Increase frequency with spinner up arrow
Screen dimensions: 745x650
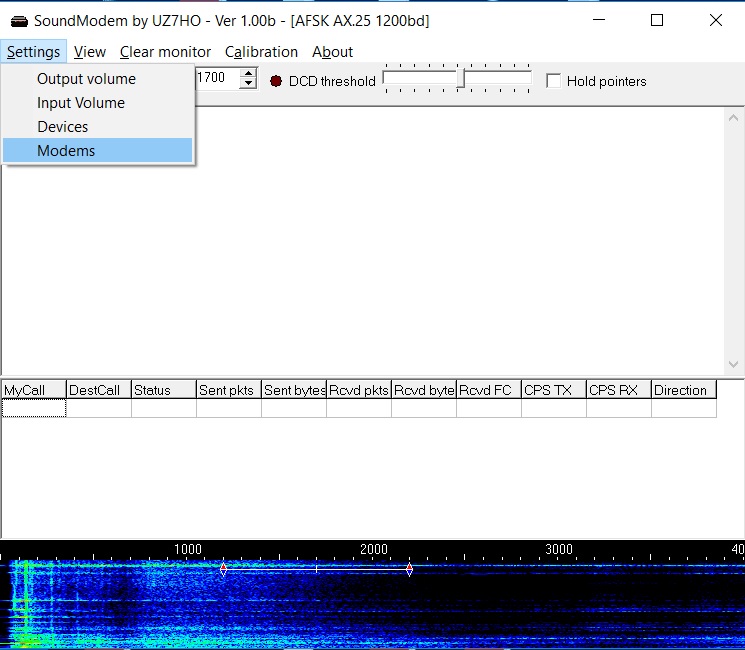249,73
